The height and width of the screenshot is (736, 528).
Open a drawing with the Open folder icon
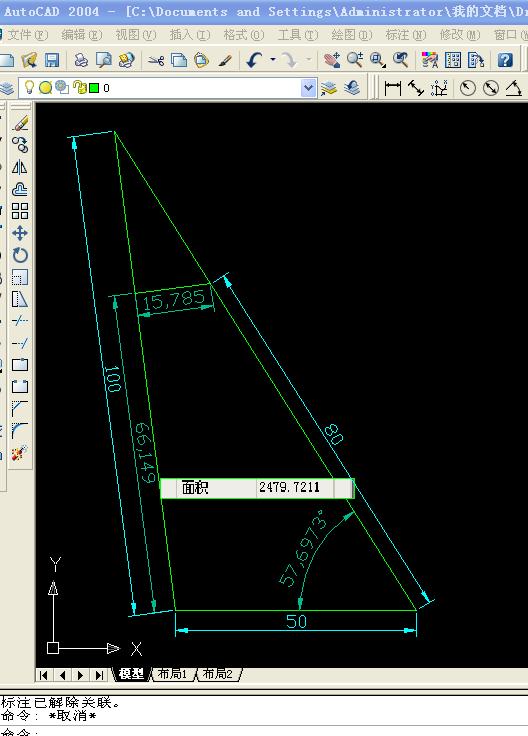tap(29, 60)
